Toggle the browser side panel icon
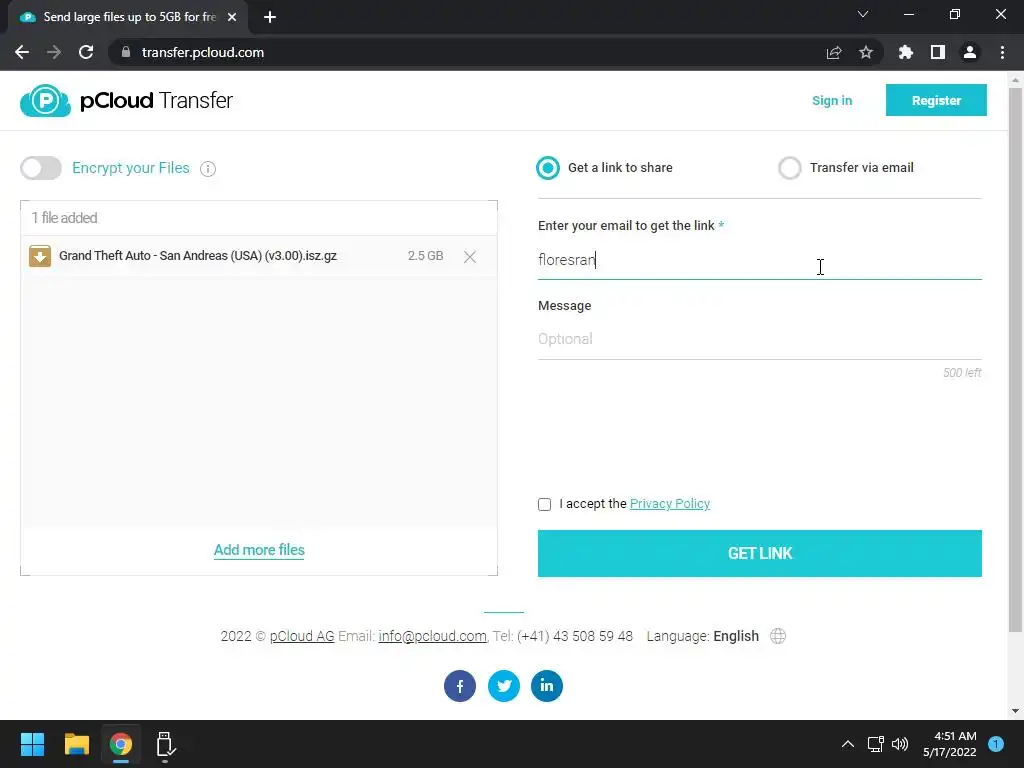 pyautogui.click(x=938, y=52)
